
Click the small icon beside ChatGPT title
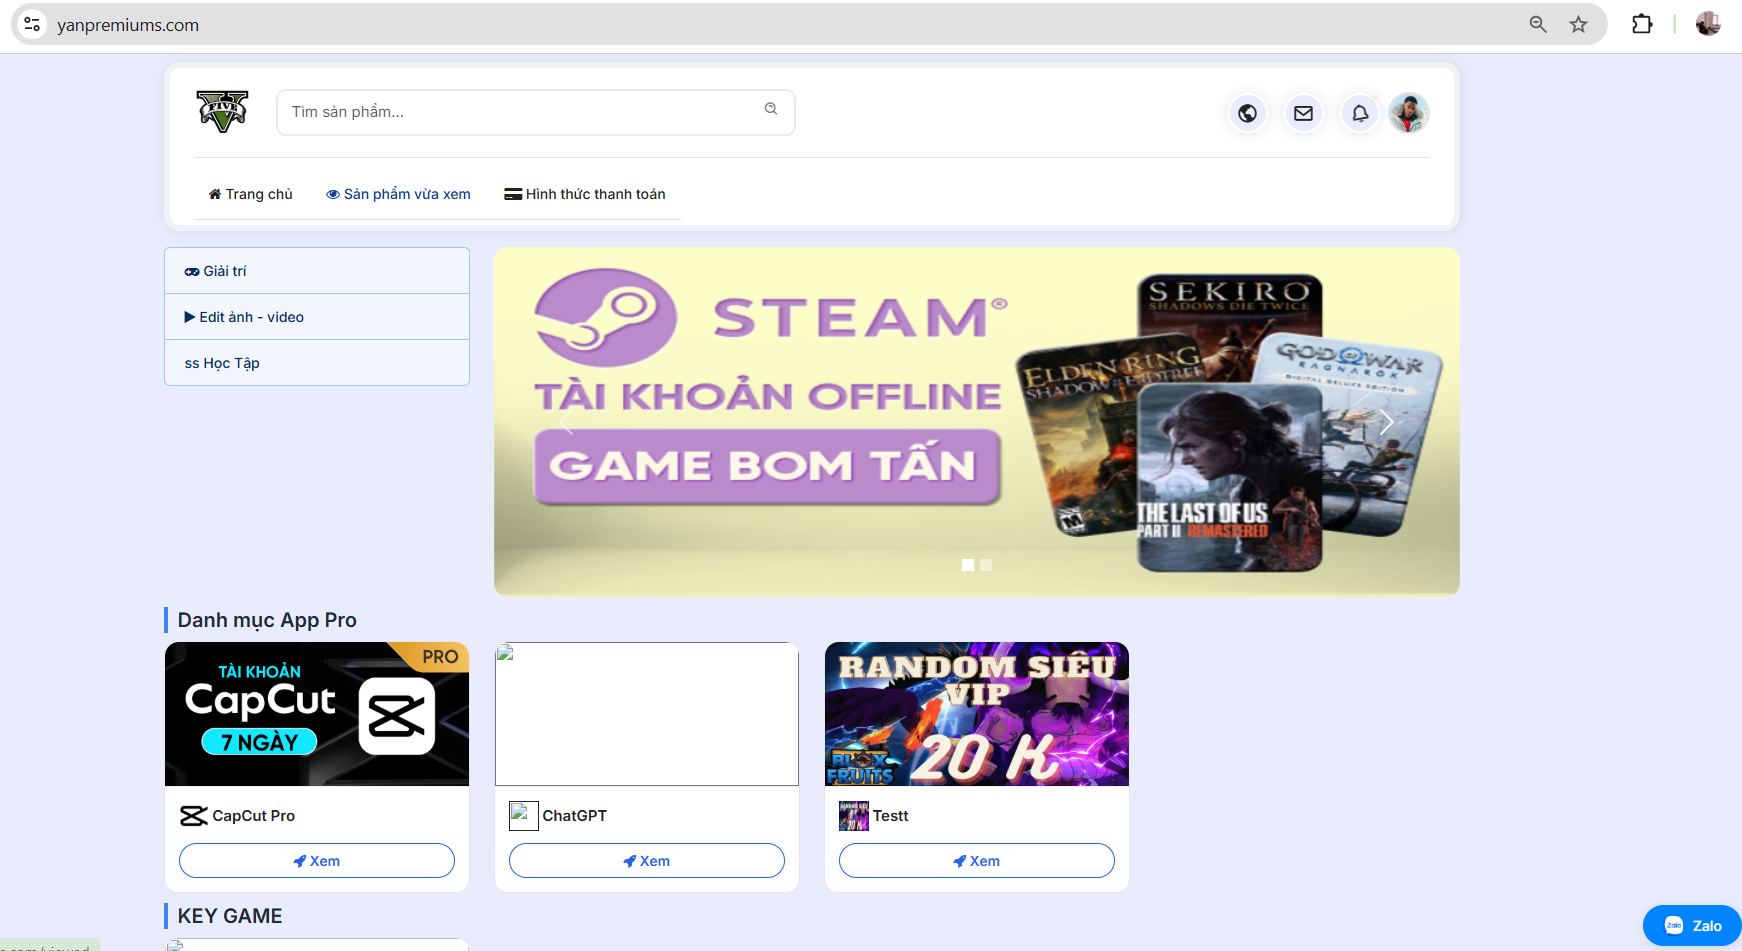[x=524, y=816]
